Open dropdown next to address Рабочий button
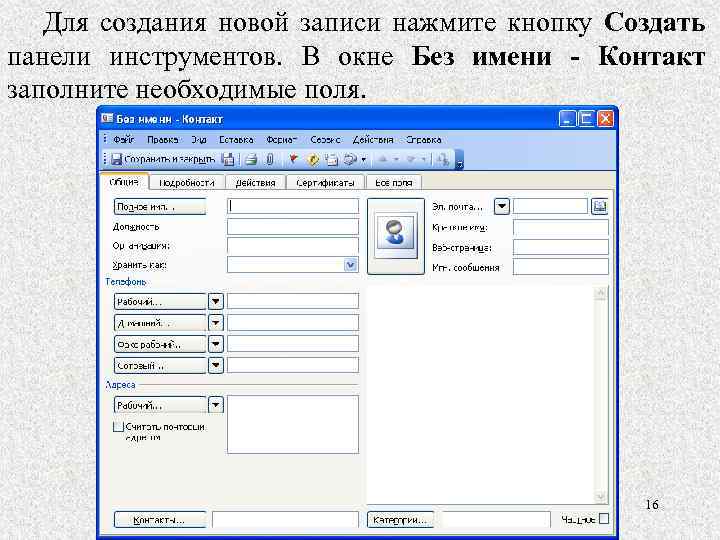This screenshot has height=540, width=720. pos(215,405)
